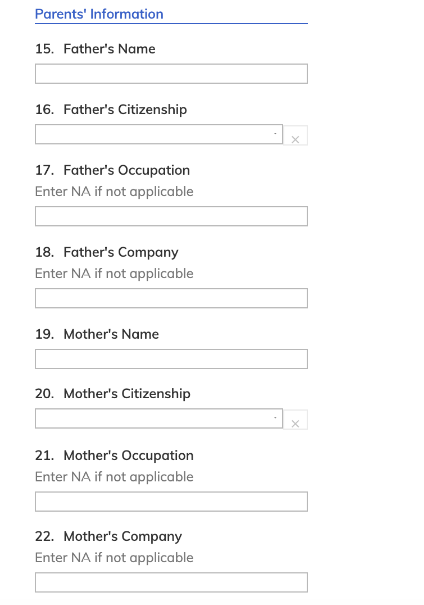Viewport: 424px width, 605px height.
Task: Open the Mother's Citizenship dropdown arrow
Action: (275, 418)
